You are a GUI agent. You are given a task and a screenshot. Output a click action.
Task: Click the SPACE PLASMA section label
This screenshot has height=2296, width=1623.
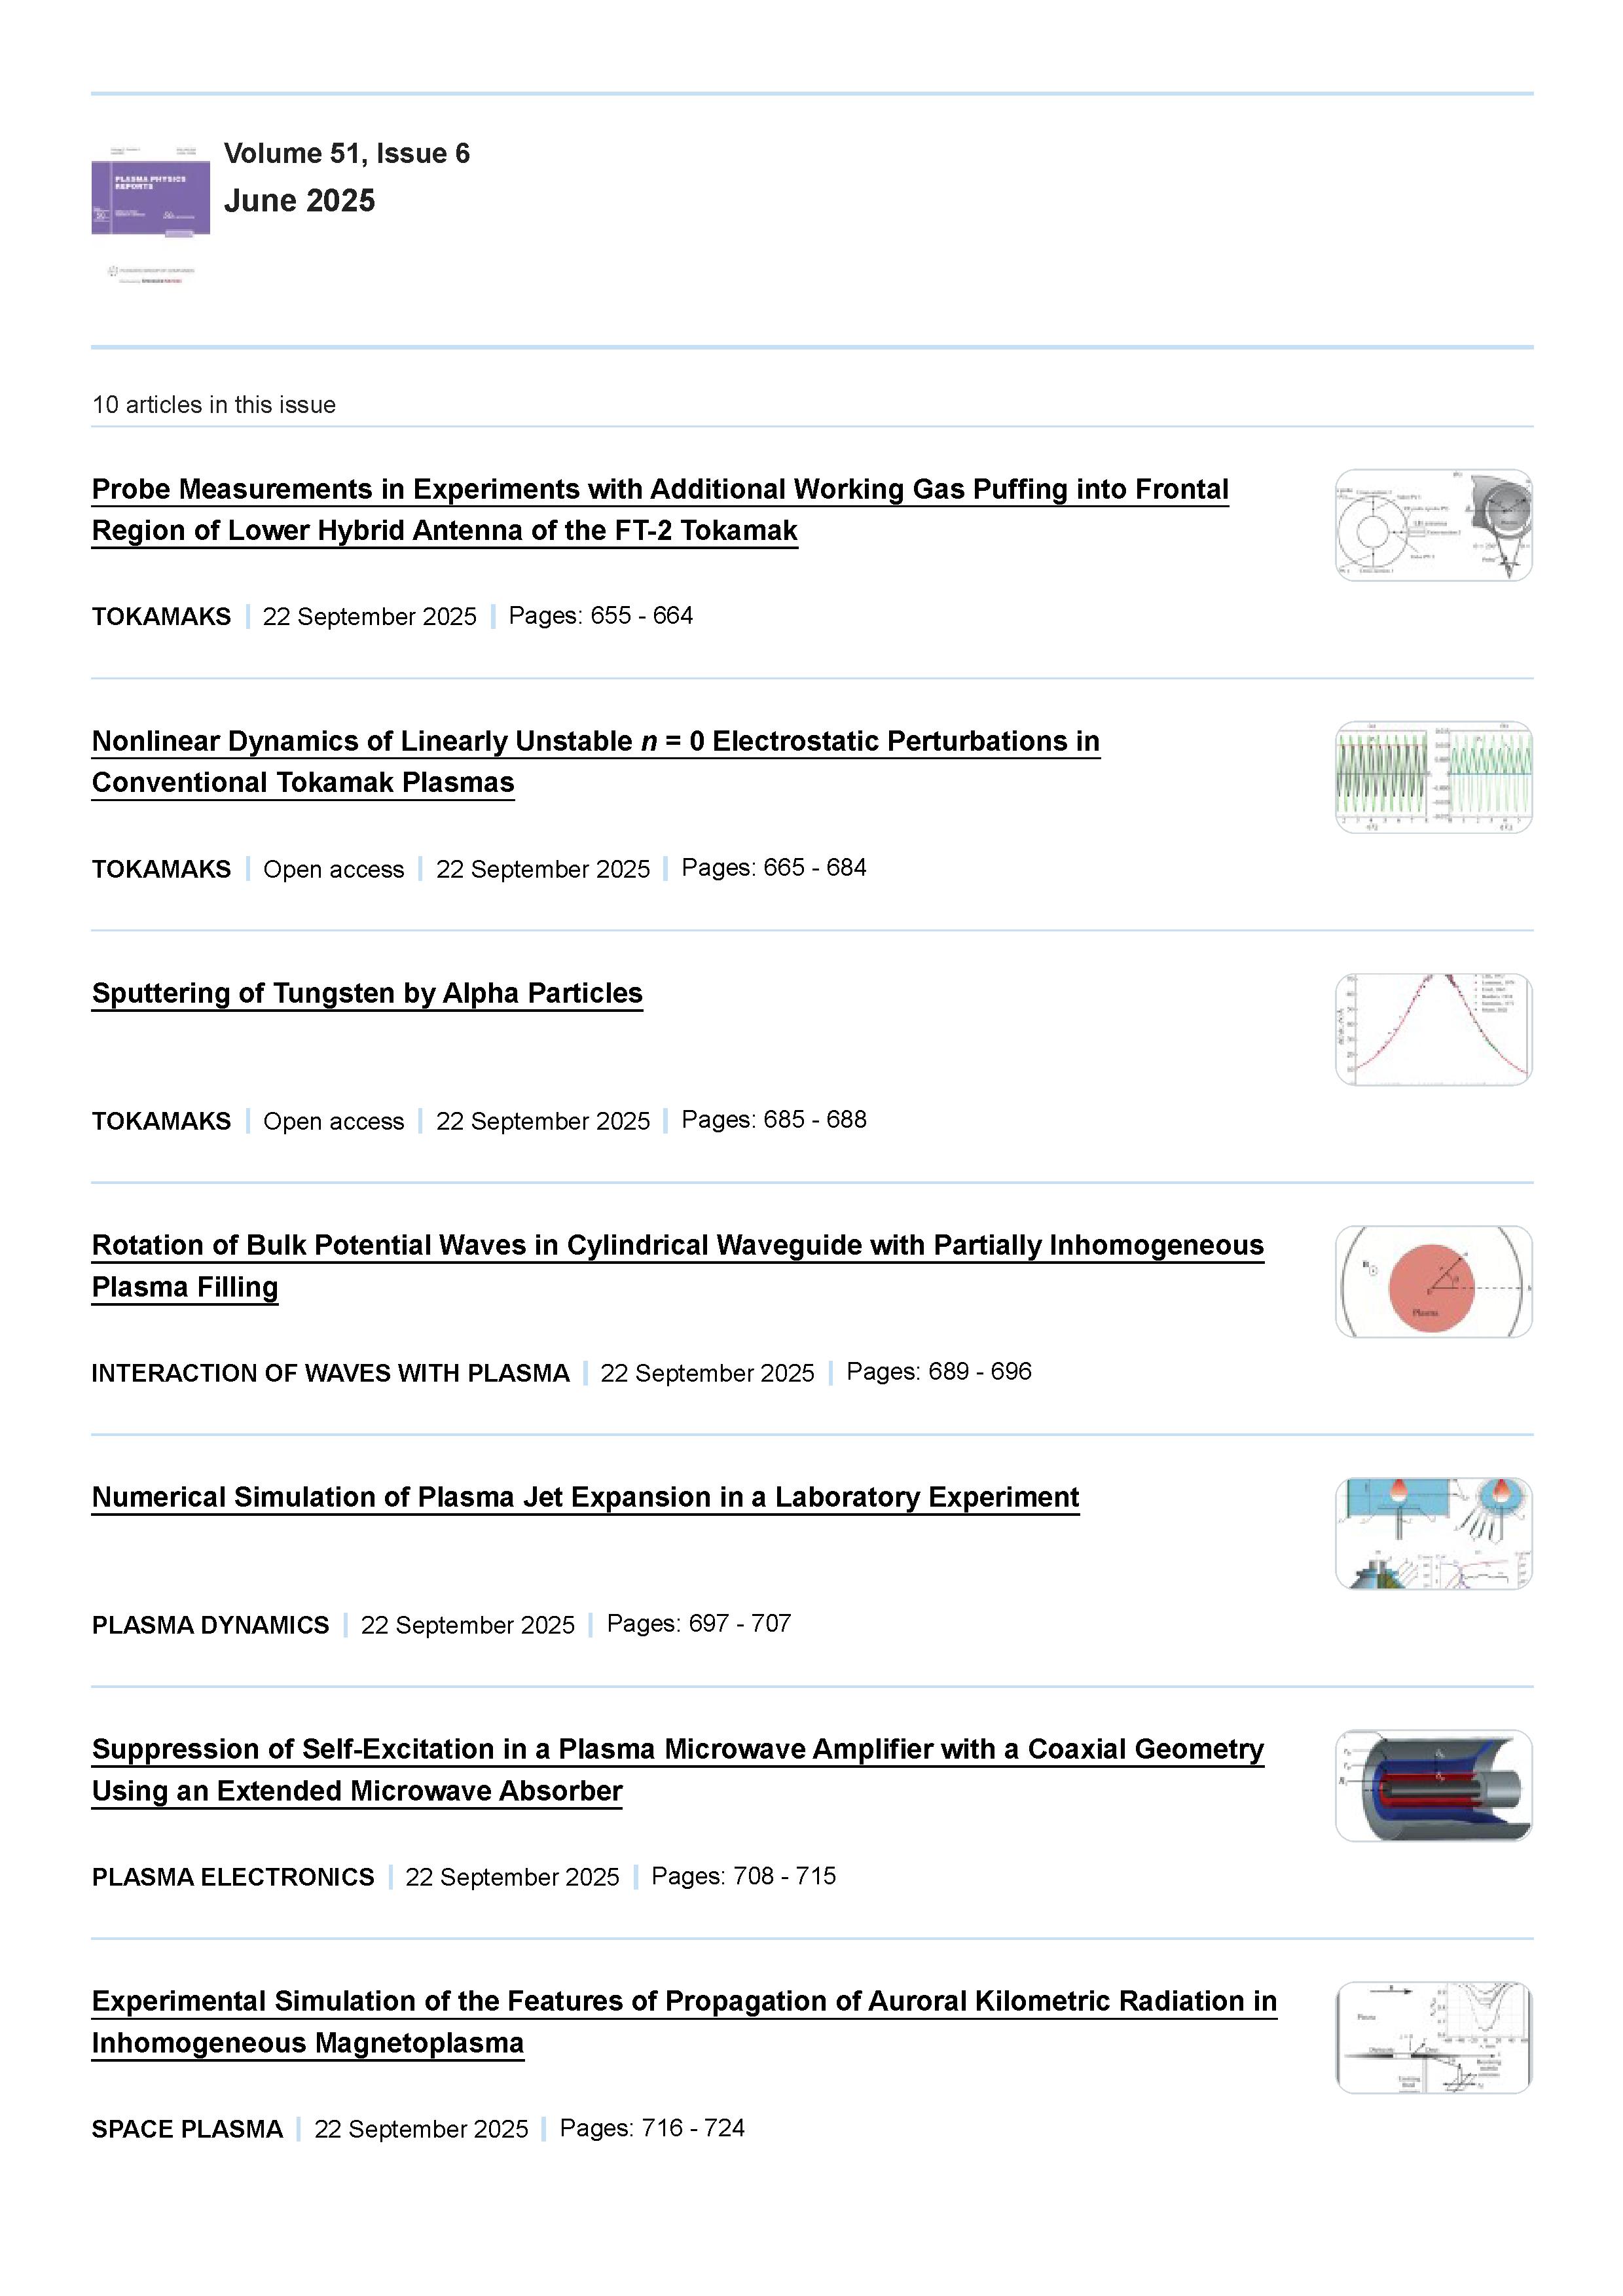[x=187, y=2129]
